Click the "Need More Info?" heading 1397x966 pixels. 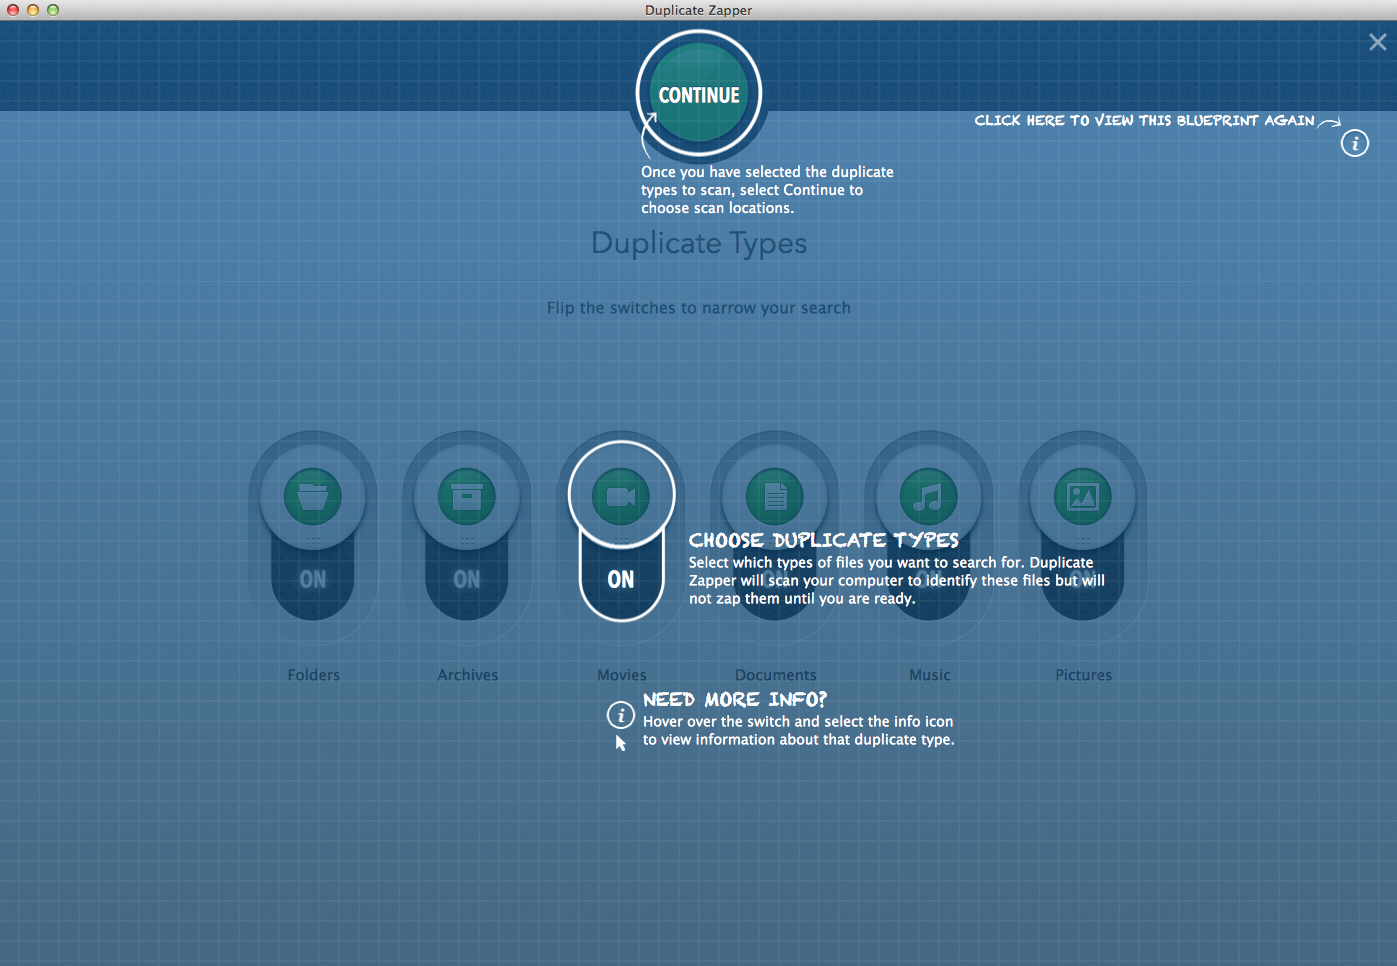(735, 699)
